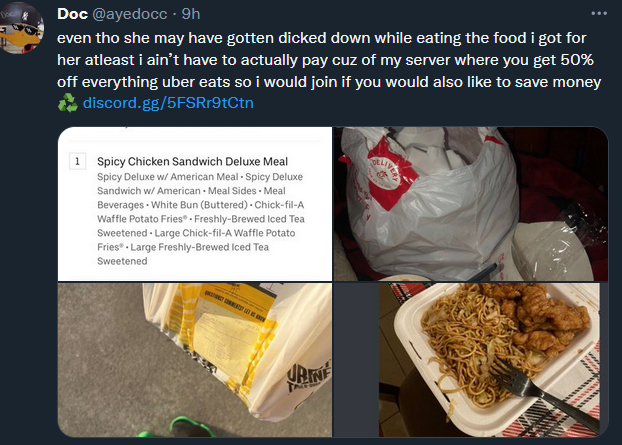Click the green object below the bag
This screenshot has height=445, width=622.
coord(177,428)
